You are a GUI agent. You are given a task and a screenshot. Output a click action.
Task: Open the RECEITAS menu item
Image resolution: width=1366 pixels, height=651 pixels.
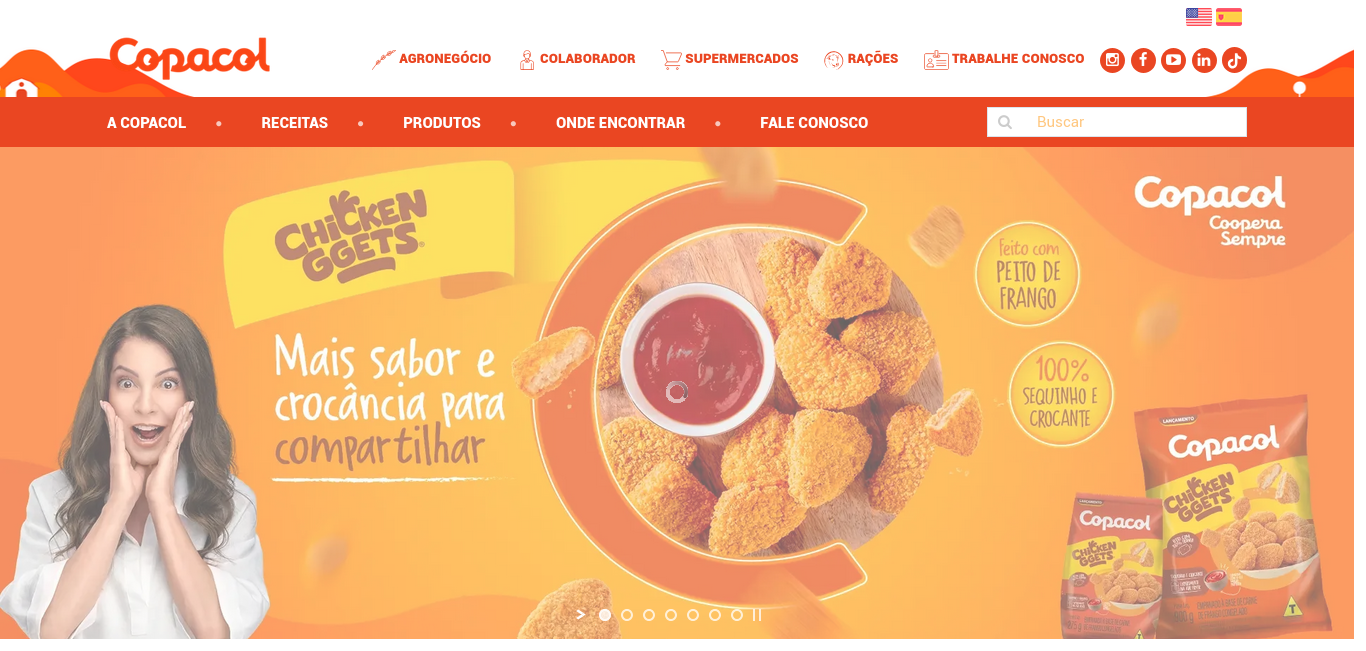coord(295,123)
